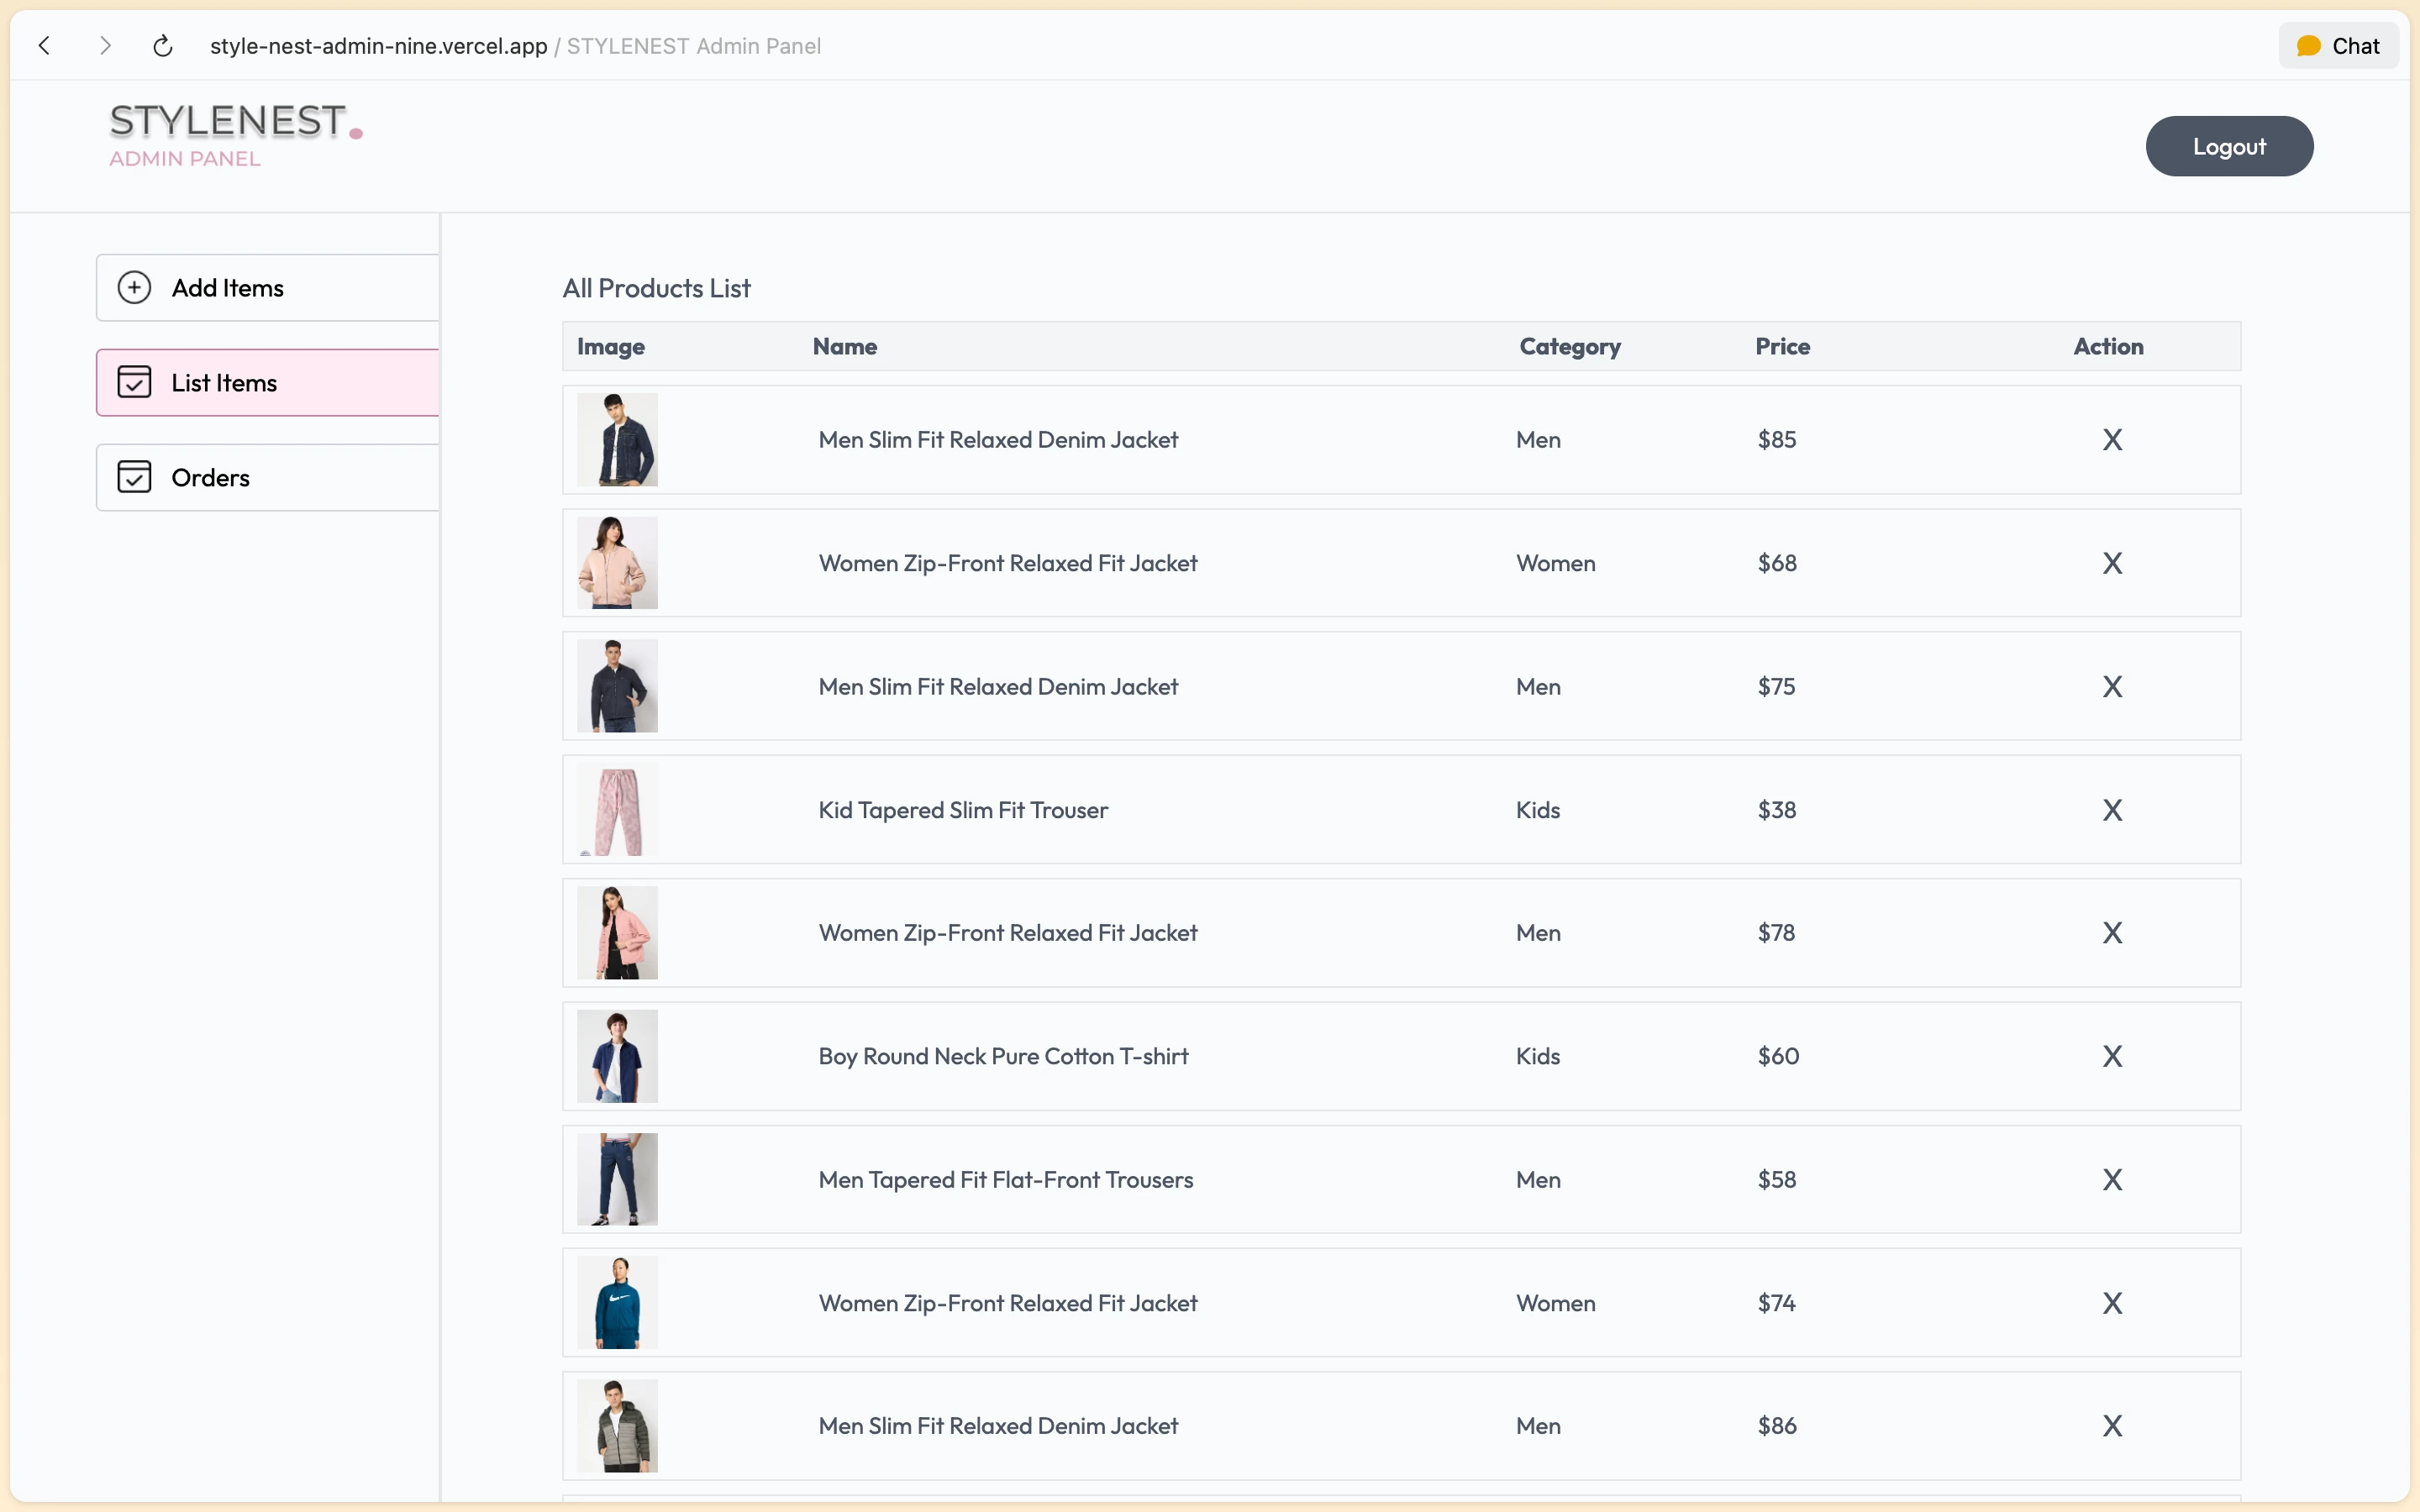Remove the Boy Round Neck Cotton T-shirt
Image resolution: width=2420 pixels, height=1512 pixels.
point(2112,1057)
